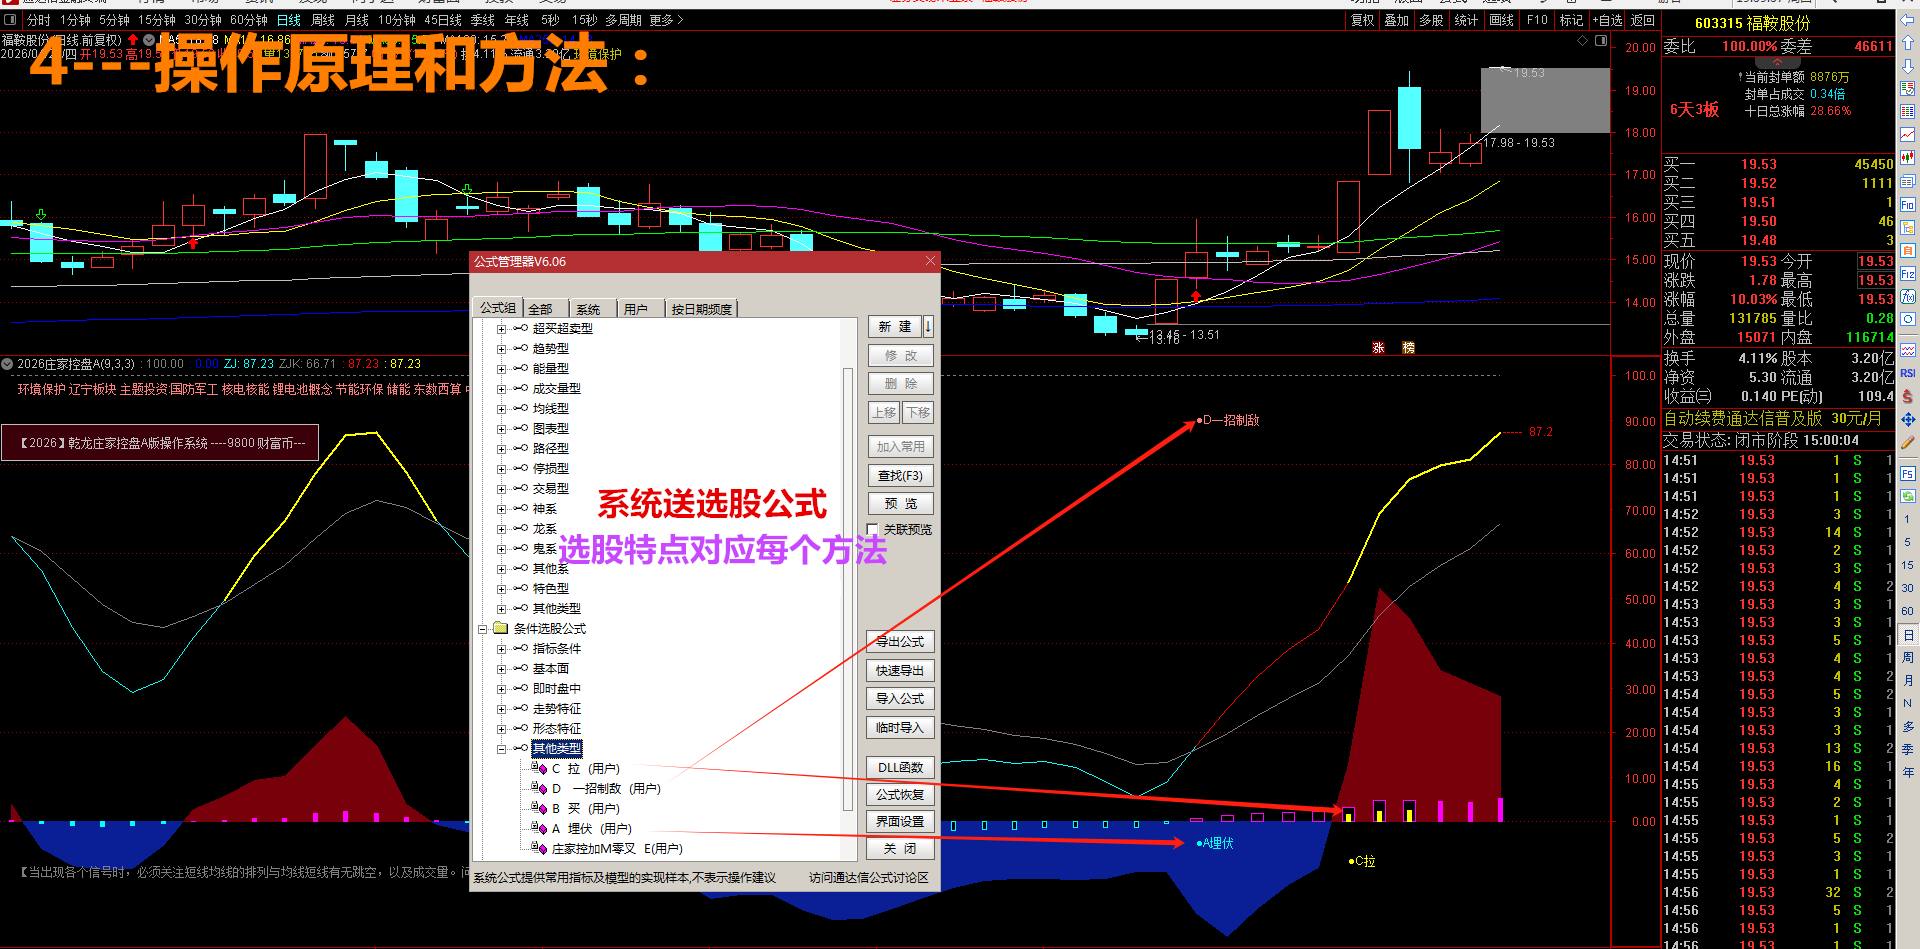Expand the 指标条件 tree node
The image size is (1920, 949).
(x=502, y=649)
